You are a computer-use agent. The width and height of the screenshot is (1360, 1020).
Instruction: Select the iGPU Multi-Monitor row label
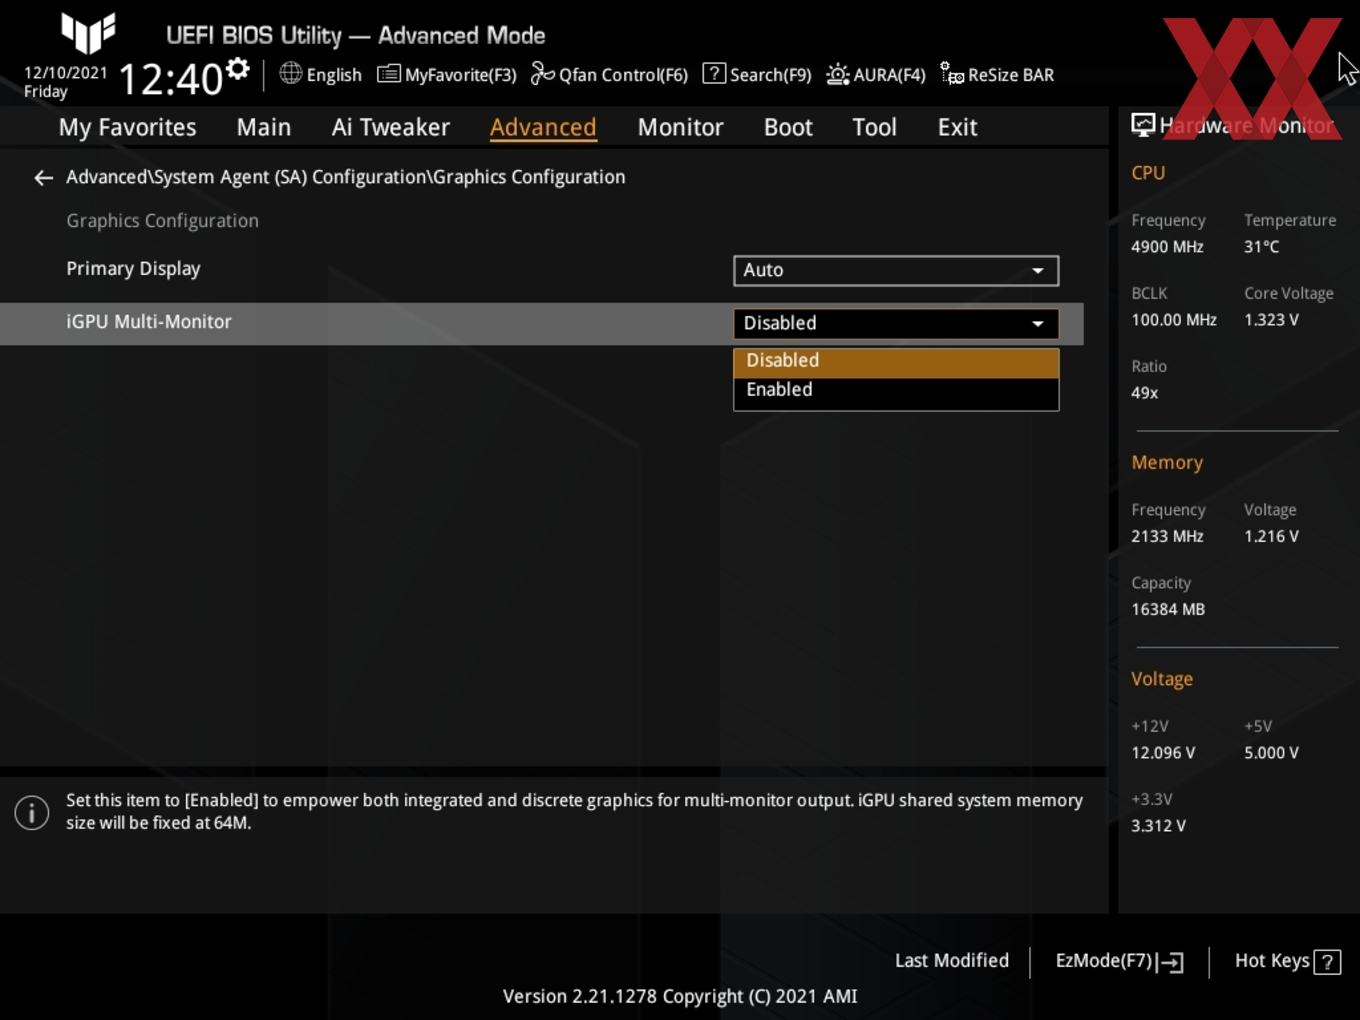(149, 322)
